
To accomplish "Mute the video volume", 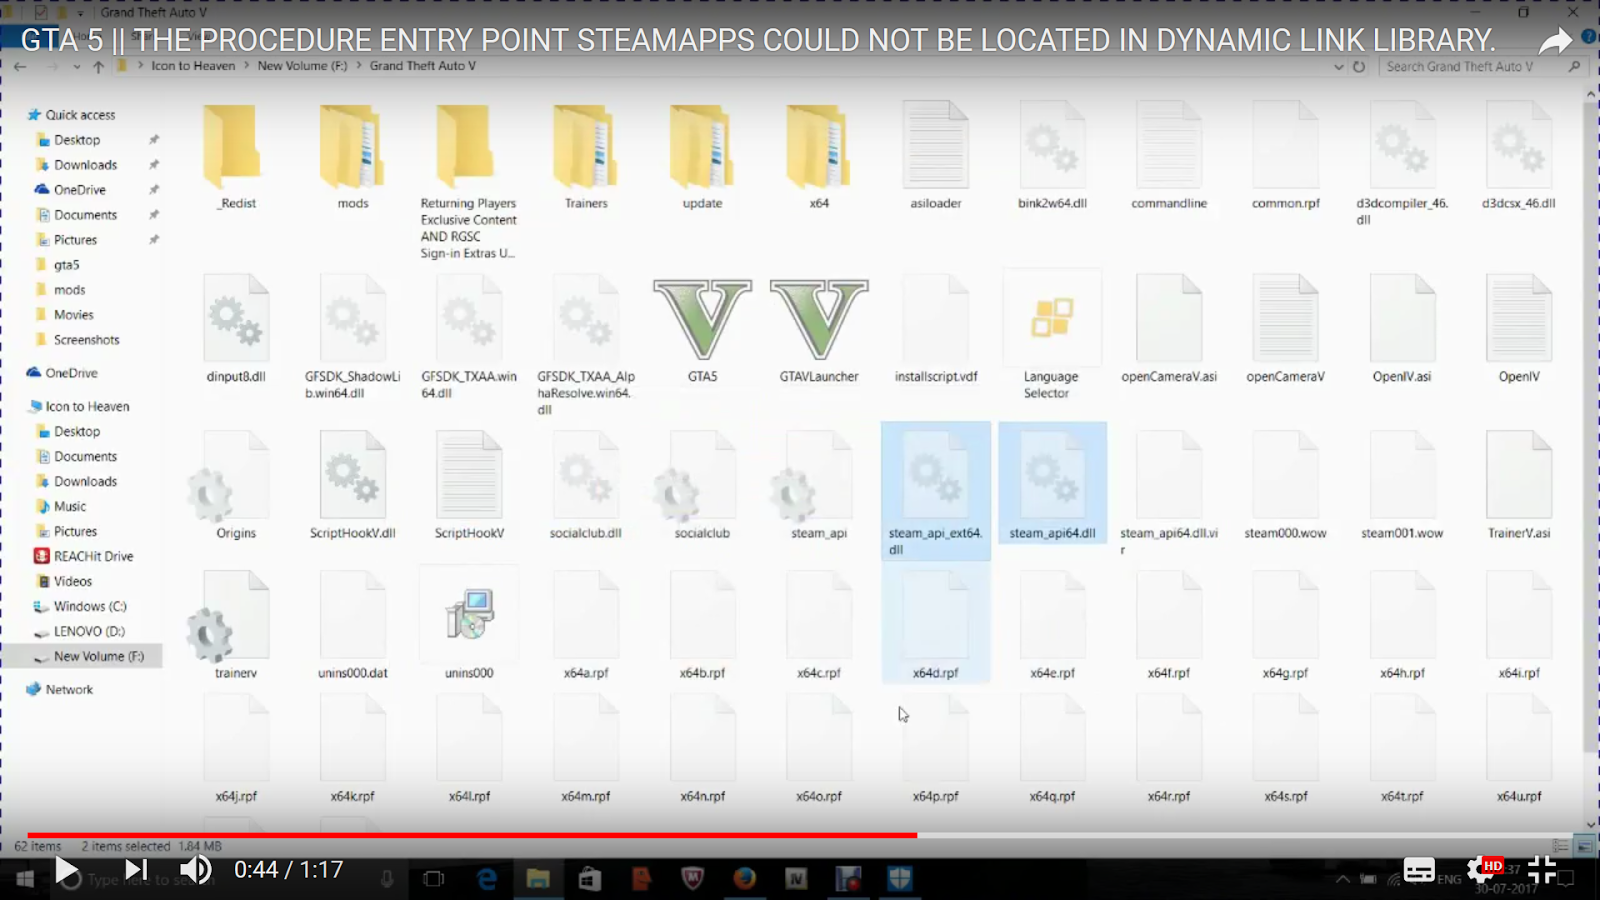I will click(x=196, y=871).
